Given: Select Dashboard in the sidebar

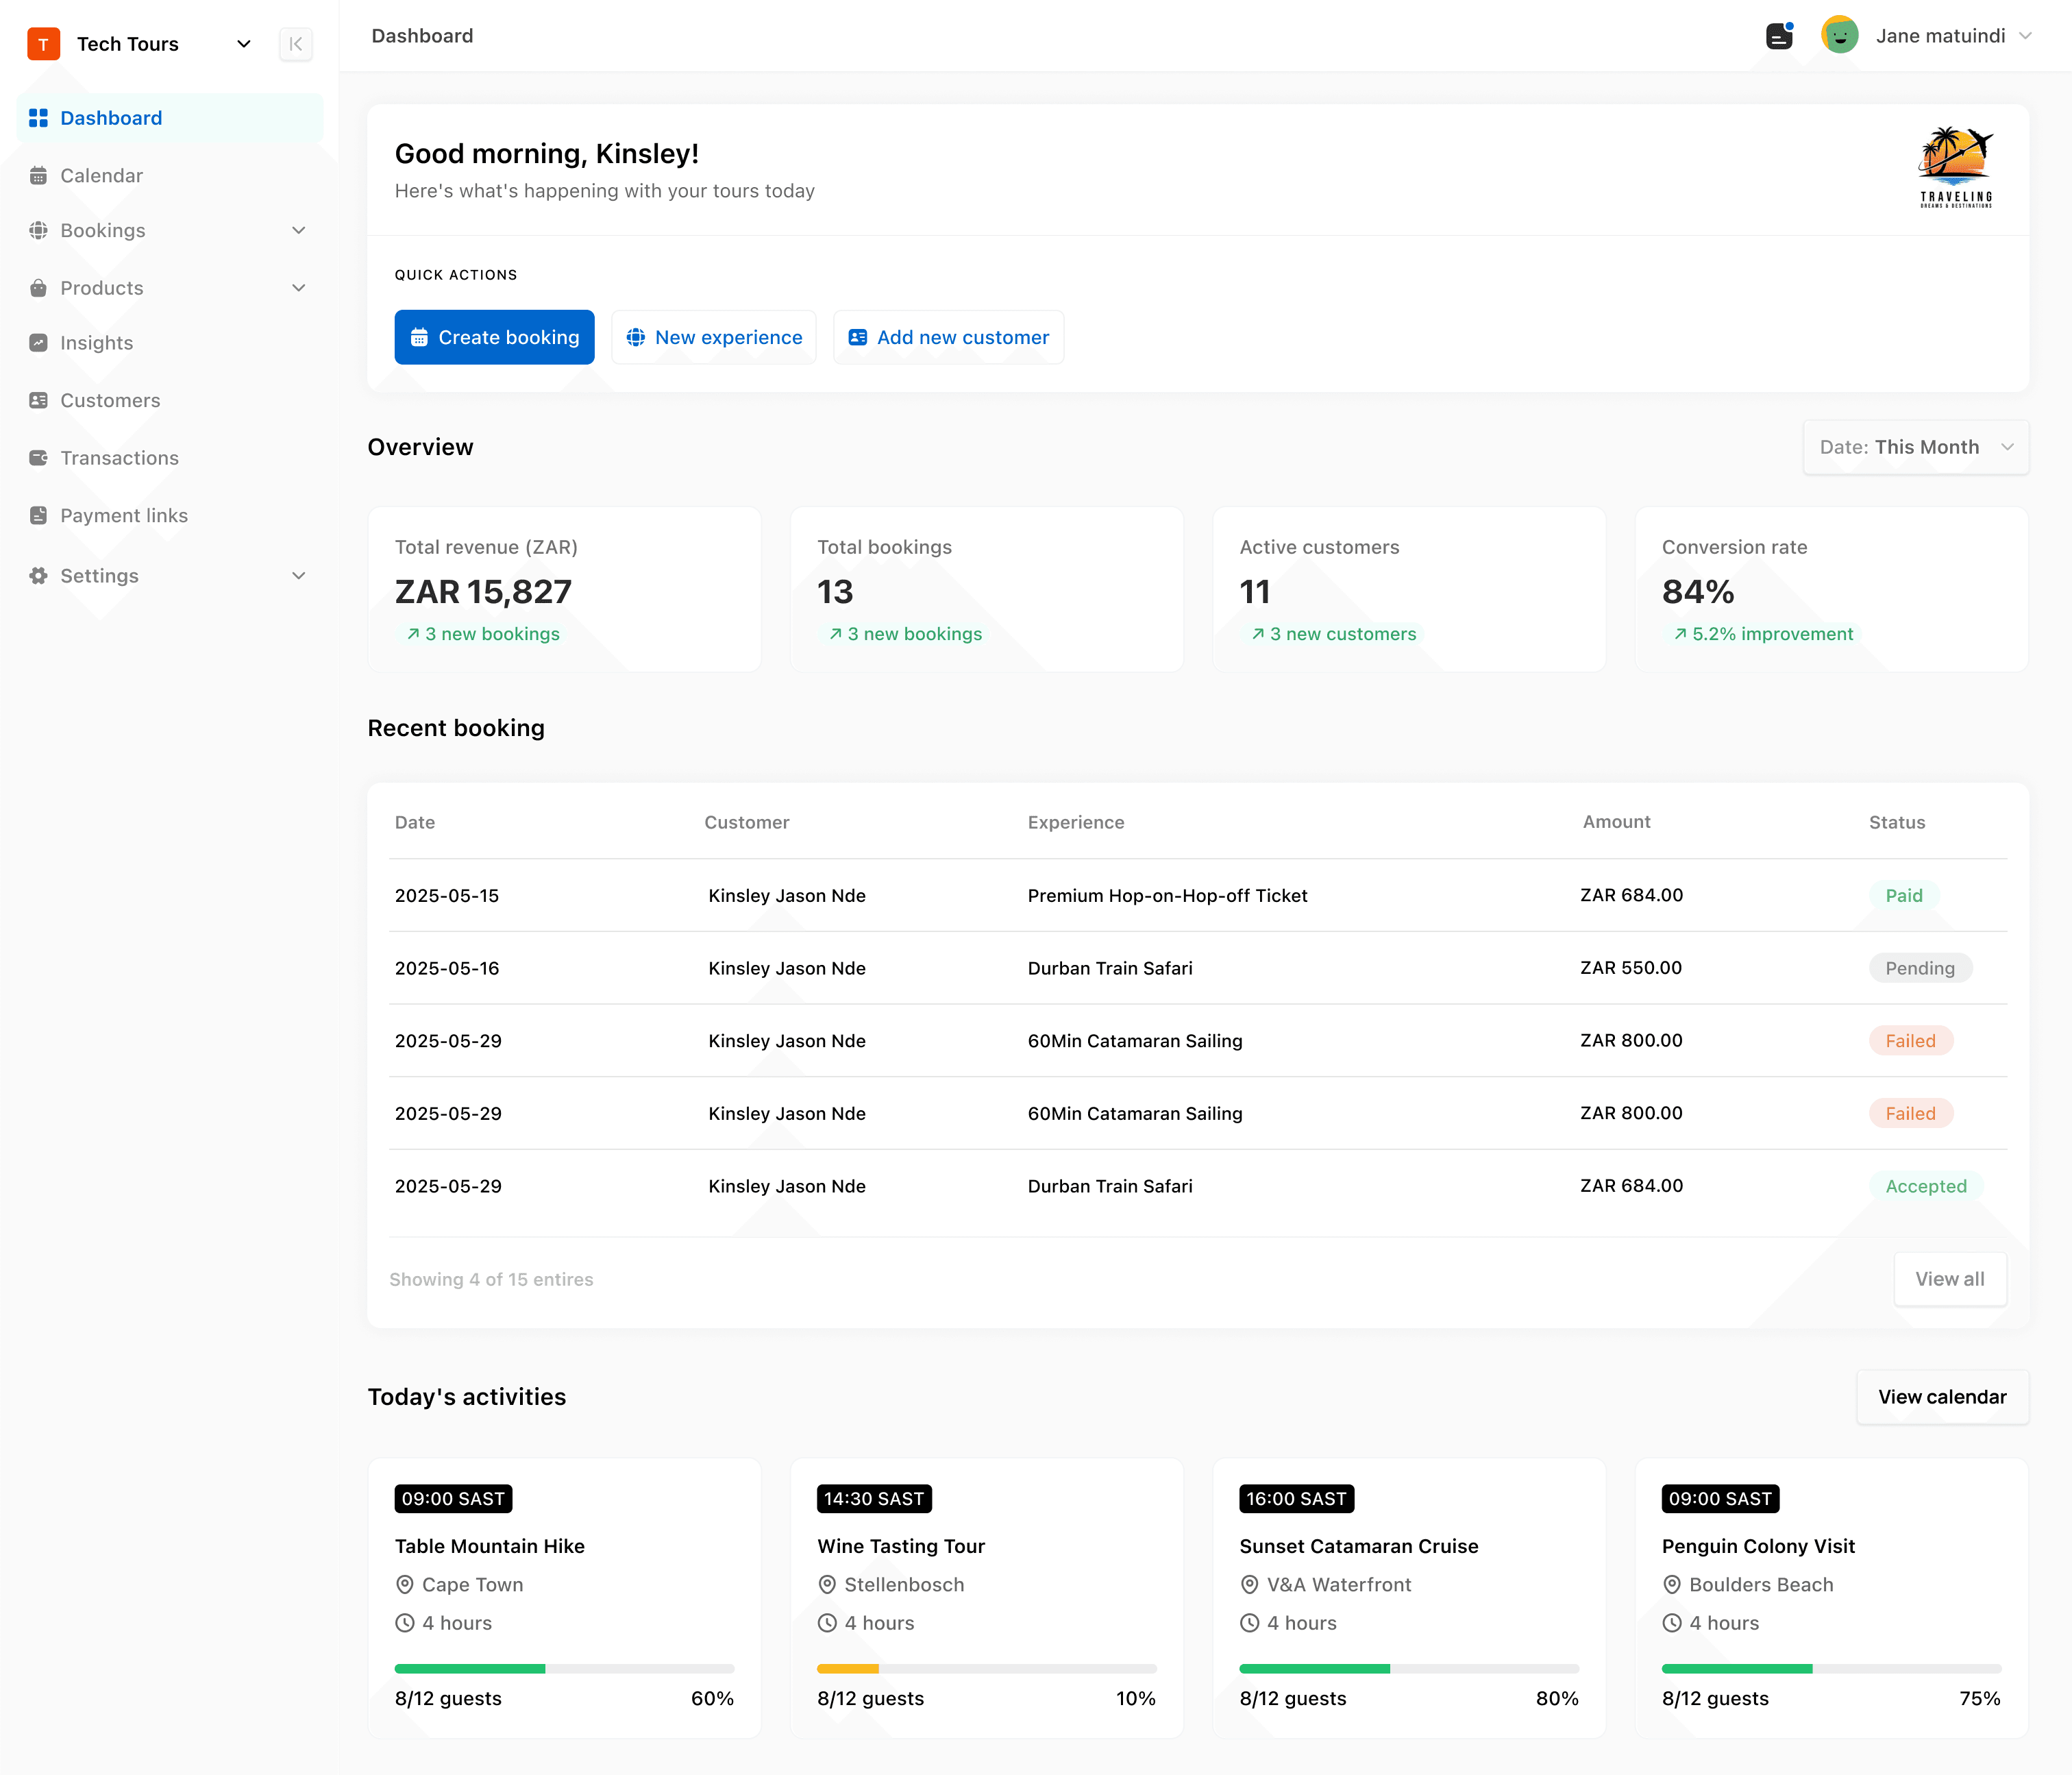Looking at the screenshot, I should pos(111,118).
